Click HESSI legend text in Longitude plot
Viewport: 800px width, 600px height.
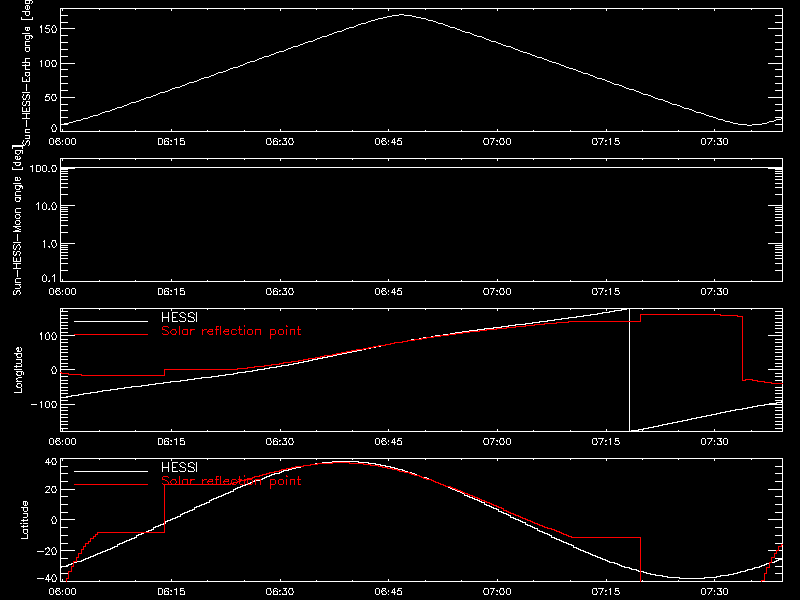point(179,317)
